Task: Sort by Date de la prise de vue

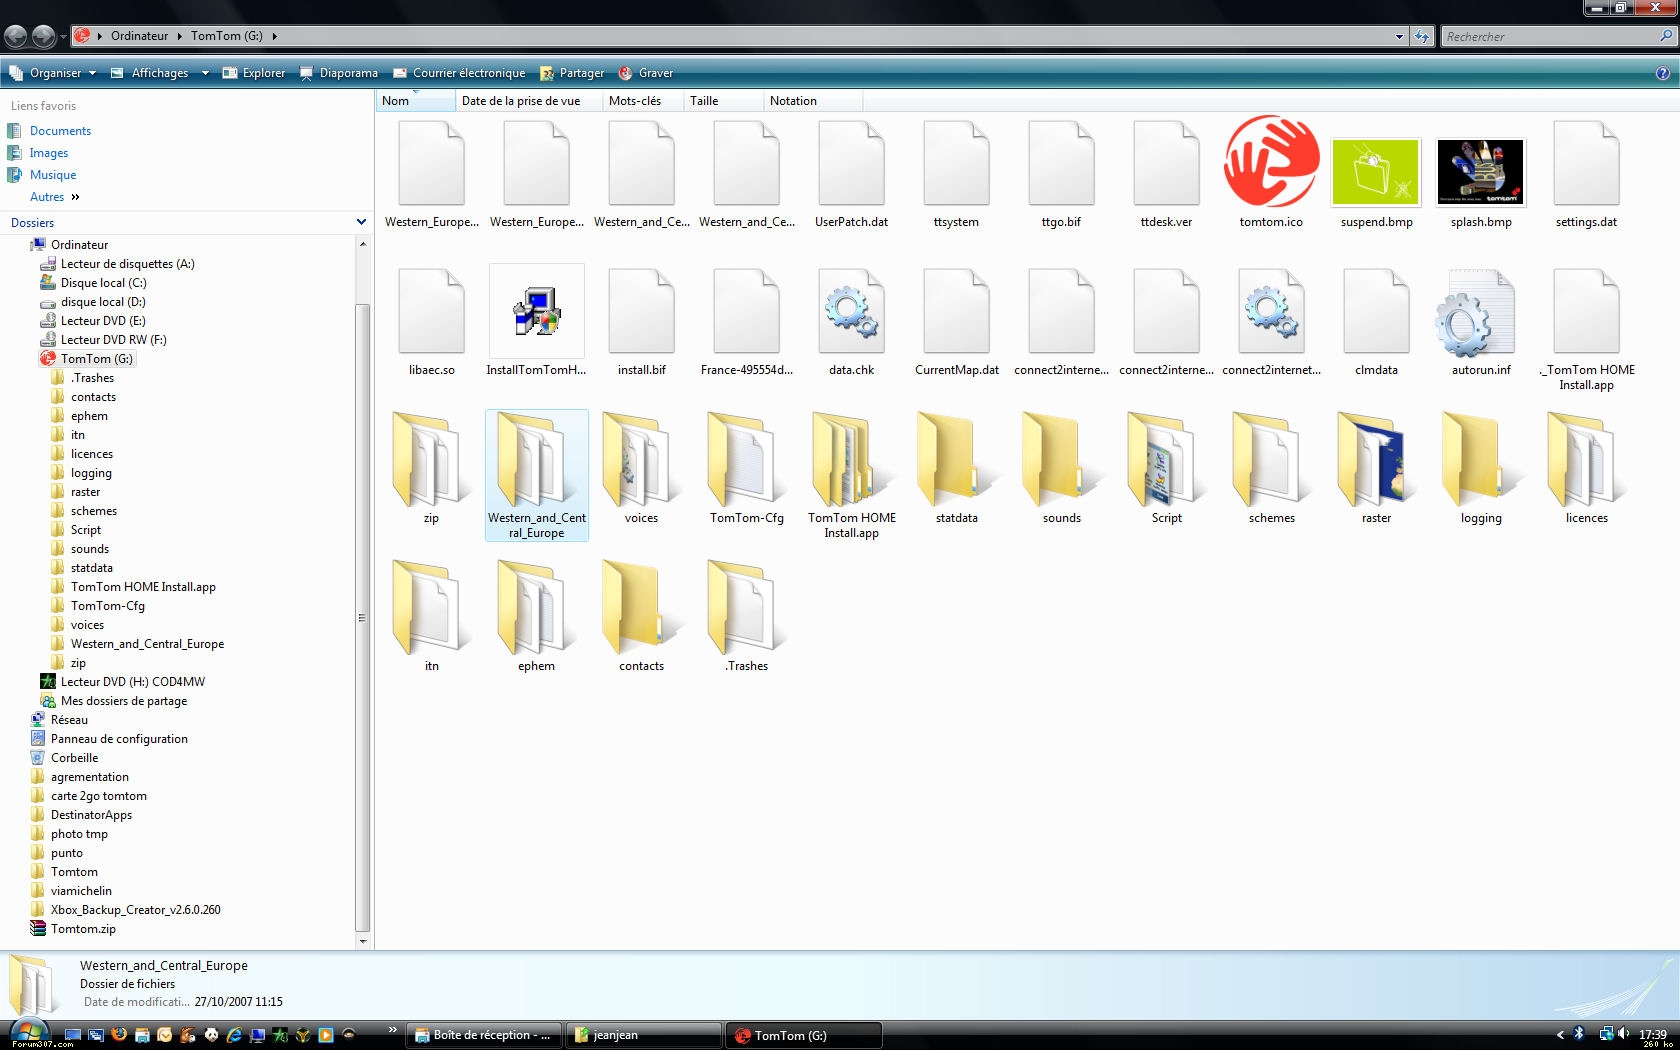Action: tap(521, 101)
